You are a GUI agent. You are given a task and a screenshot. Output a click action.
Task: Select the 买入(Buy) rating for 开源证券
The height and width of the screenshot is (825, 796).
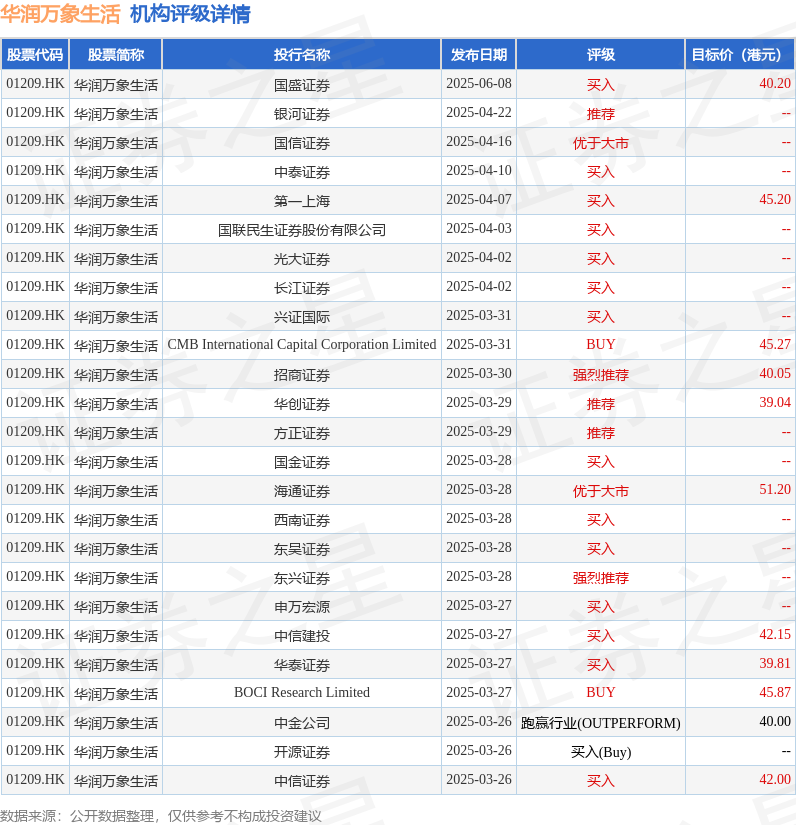click(600, 752)
